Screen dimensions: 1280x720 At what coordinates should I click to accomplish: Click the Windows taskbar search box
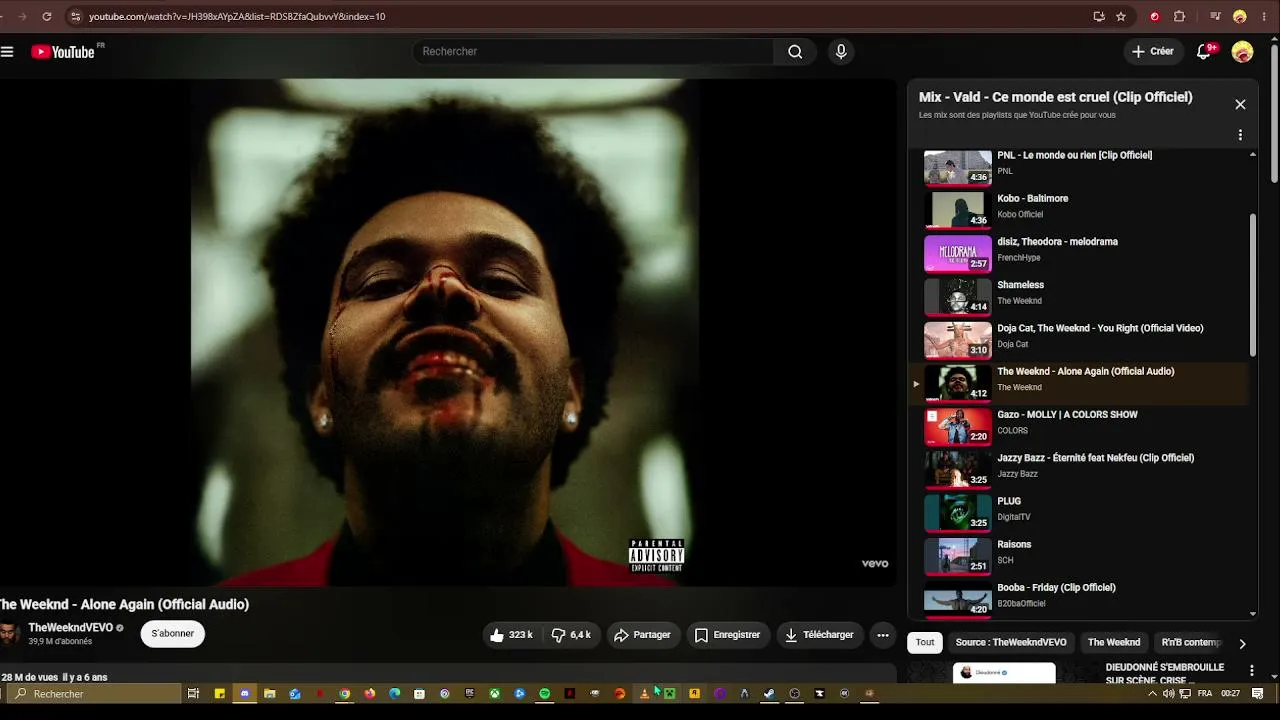95,694
